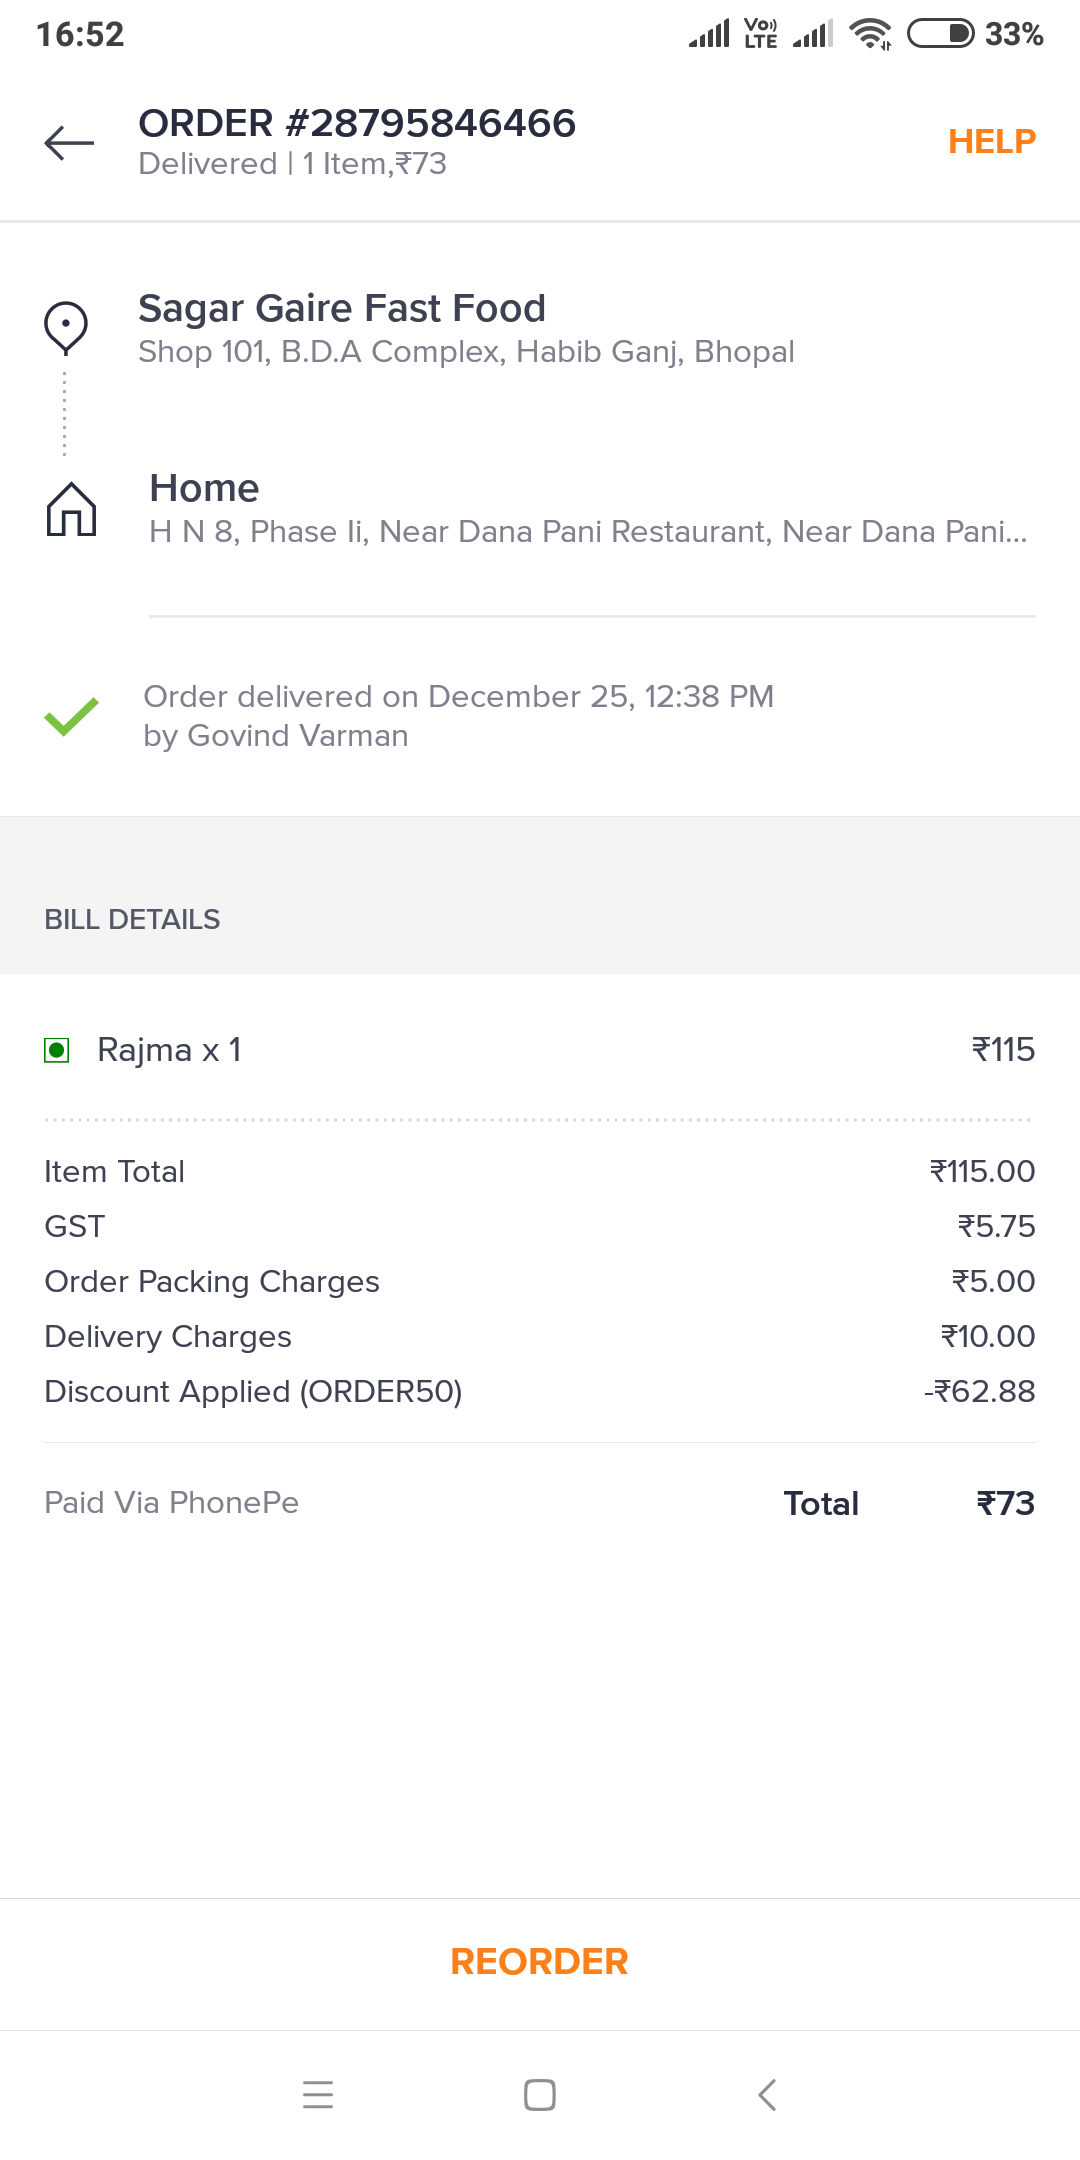Tap the Android back chevron icon
Viewport: 1080px width, 2160px height.
click(x=767, y=2094)
